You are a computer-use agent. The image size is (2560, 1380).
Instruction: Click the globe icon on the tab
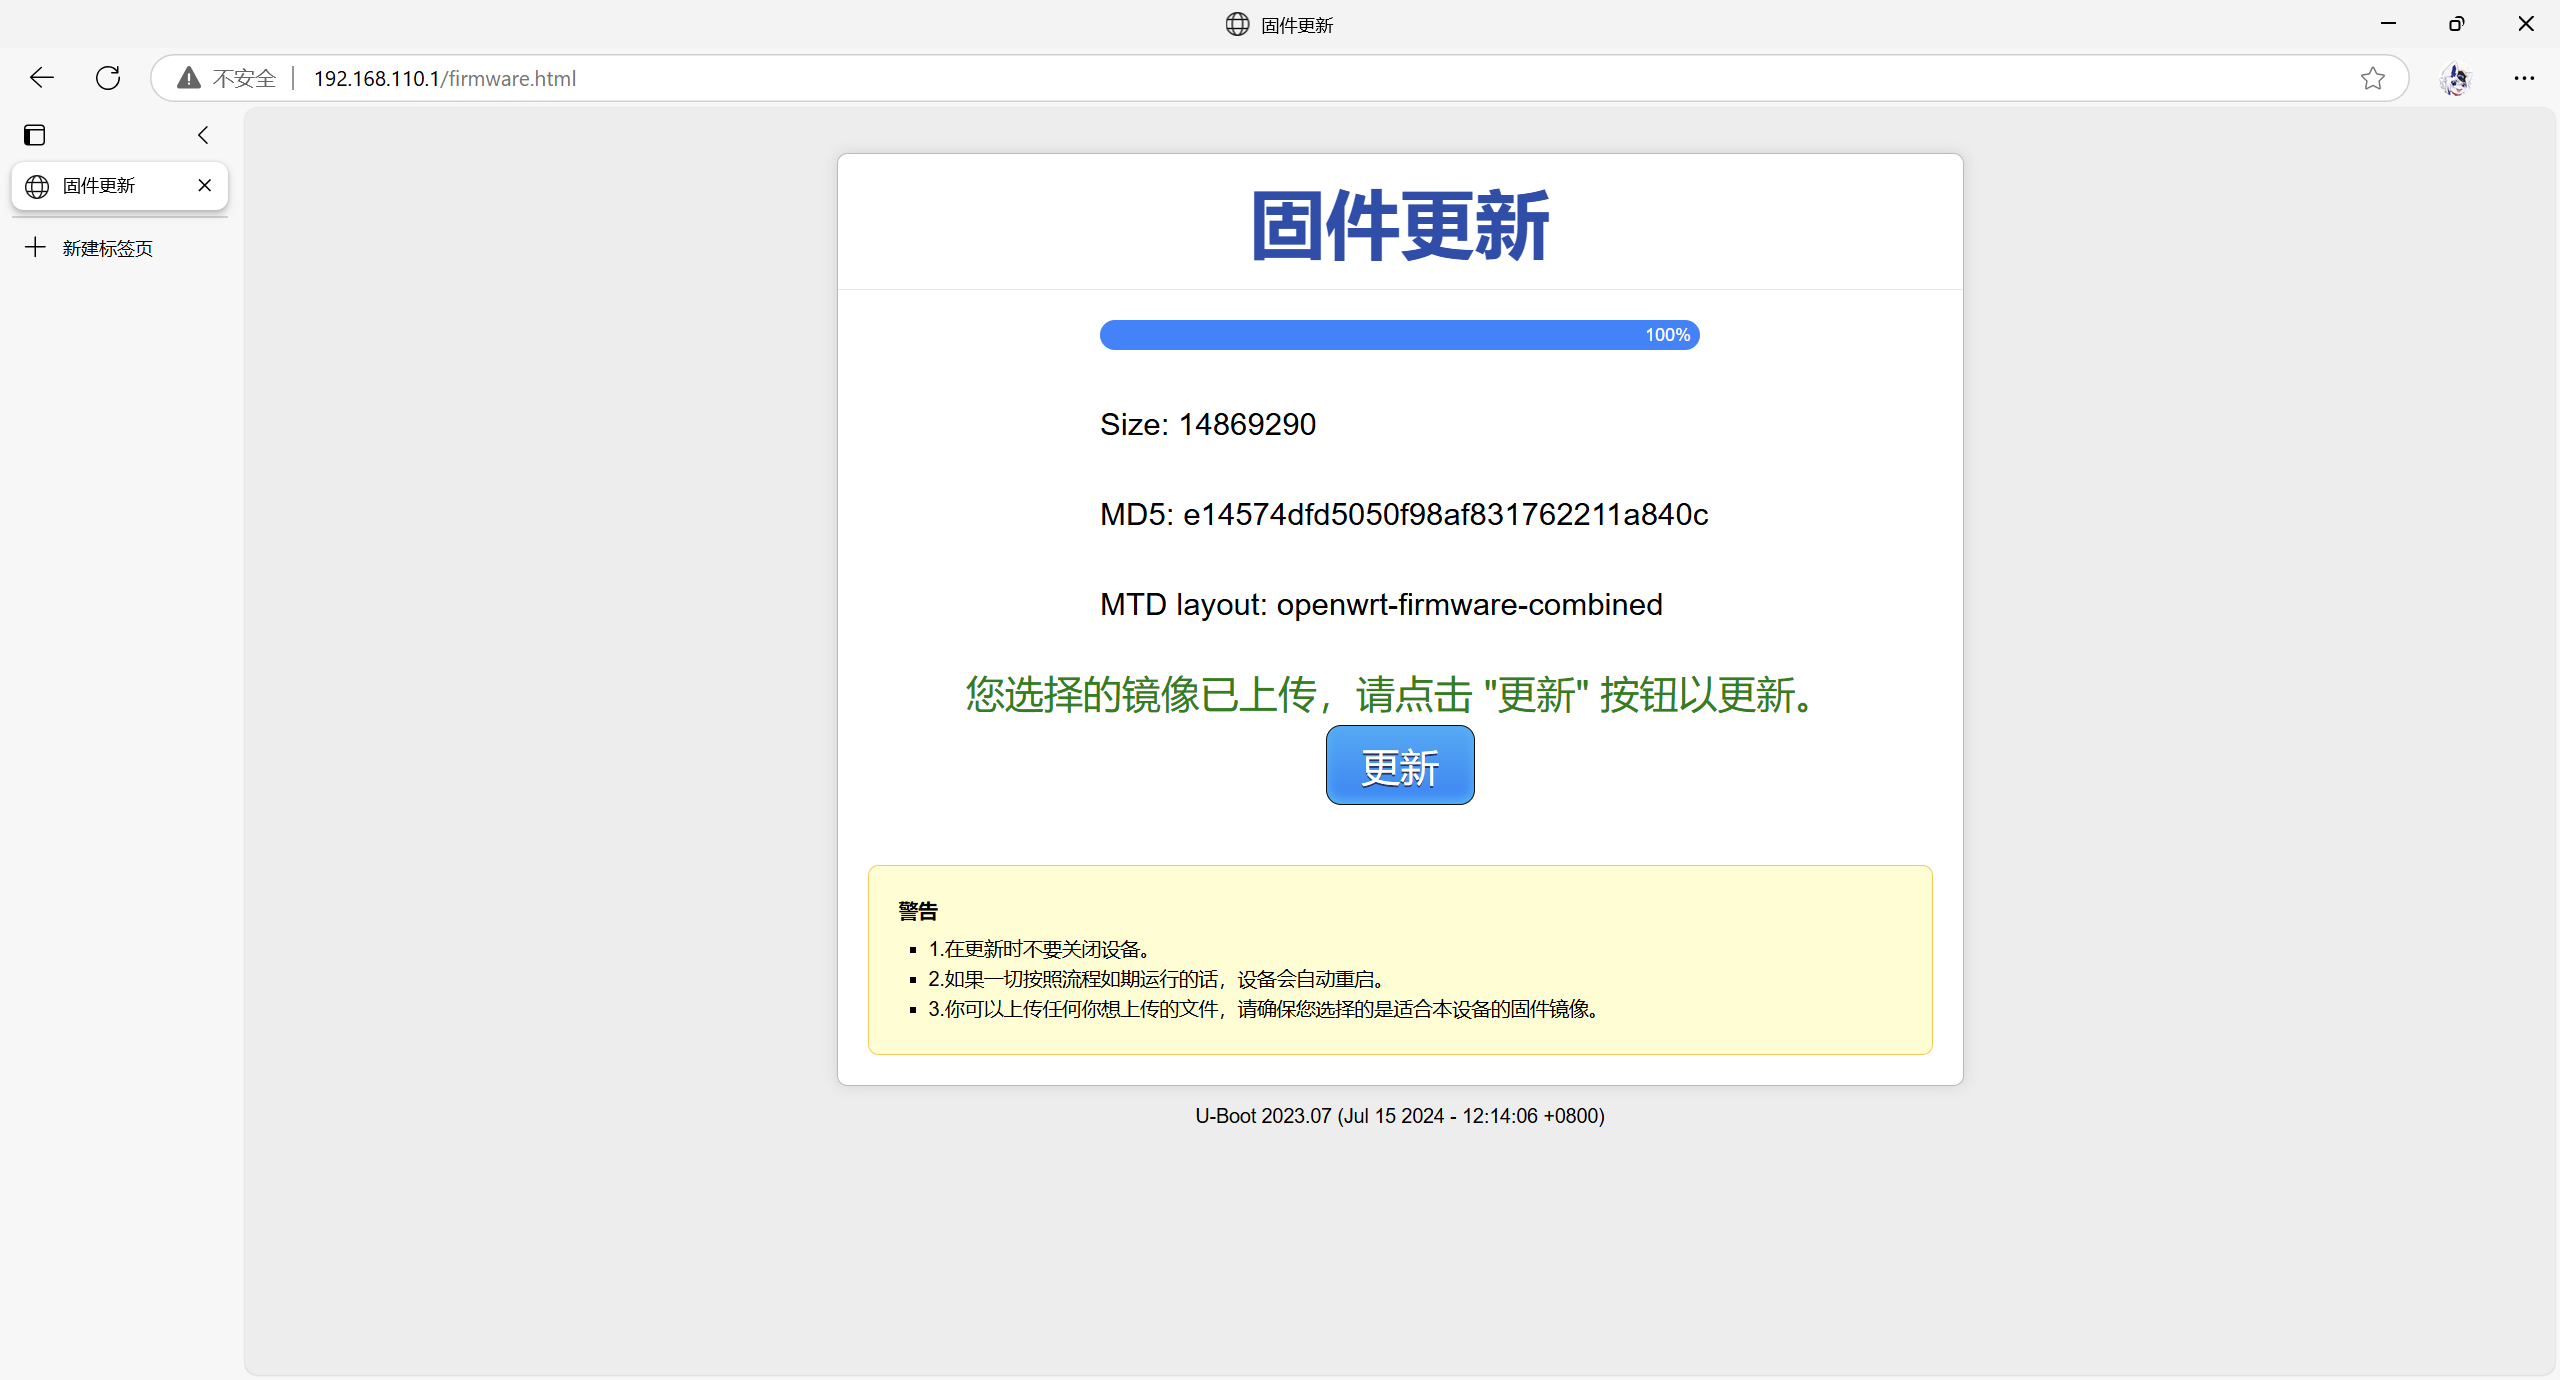(x=37, y=186)
